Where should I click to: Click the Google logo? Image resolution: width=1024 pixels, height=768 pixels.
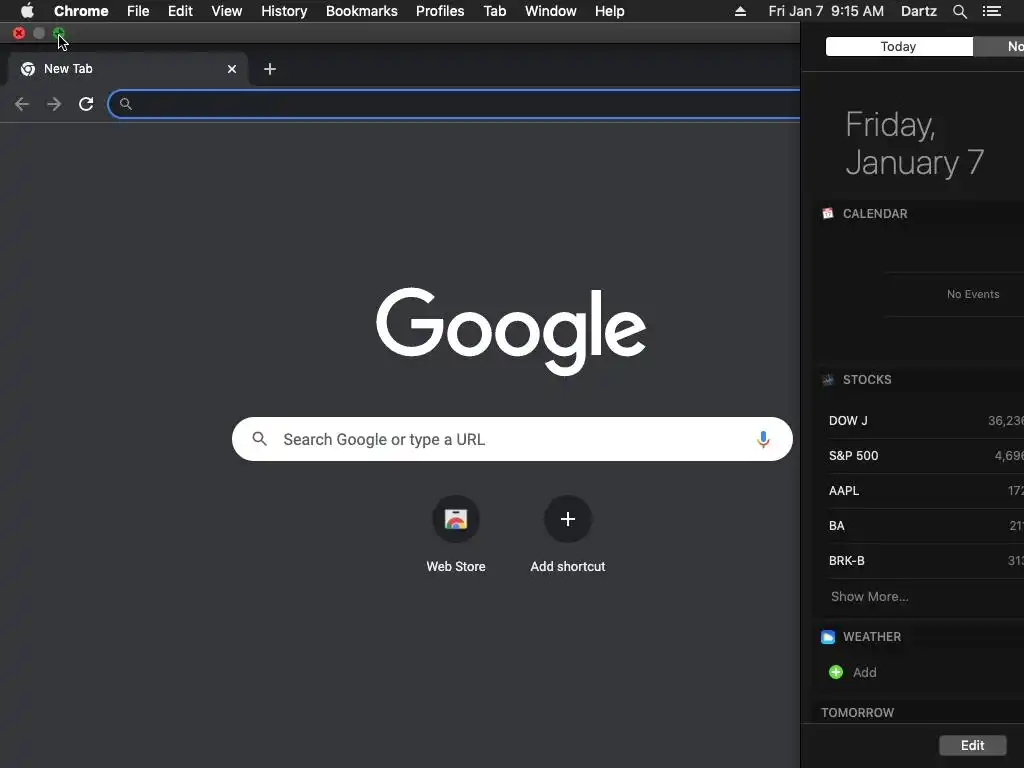pyautogui.click(x=511, y=330)
